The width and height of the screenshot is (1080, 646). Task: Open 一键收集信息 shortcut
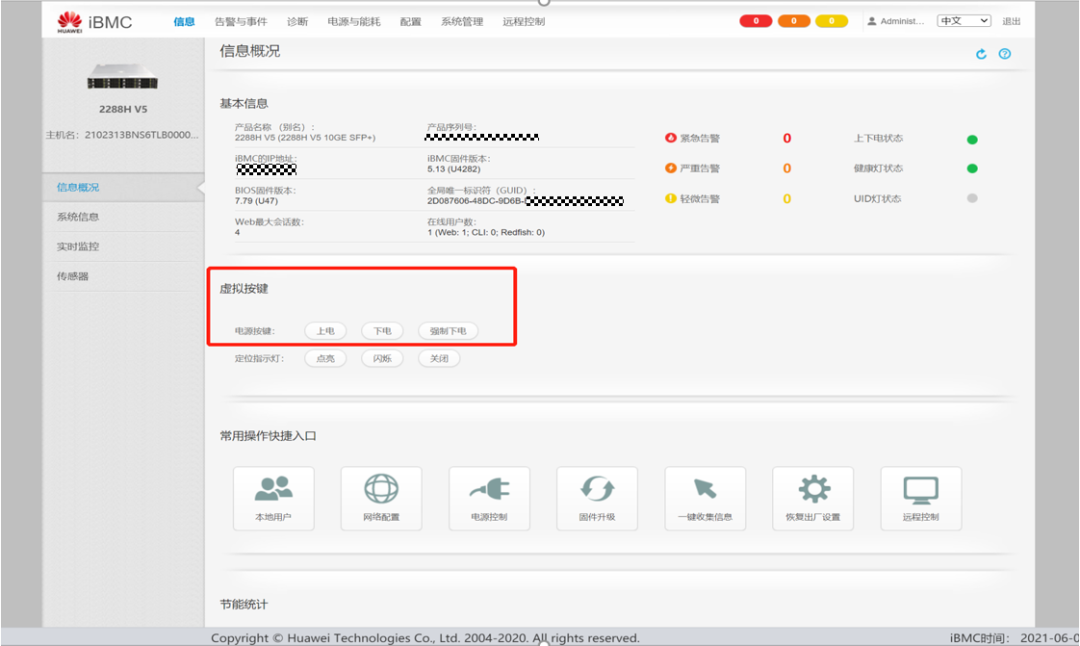click(705, 498)
